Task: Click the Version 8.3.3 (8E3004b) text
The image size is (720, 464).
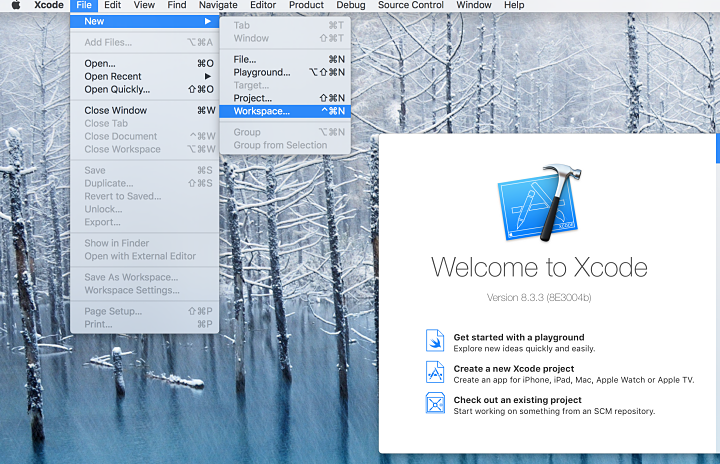Action: pyautogui.click(x=539, y=297)
